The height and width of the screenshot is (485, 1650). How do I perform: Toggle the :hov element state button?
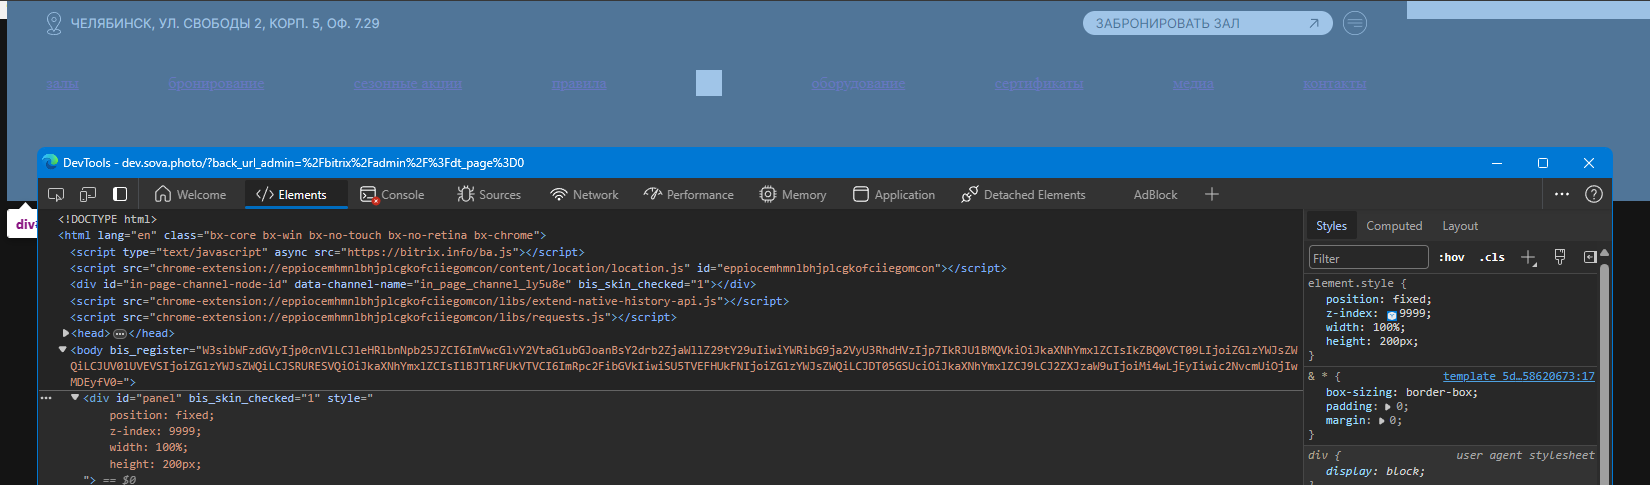[1452, 258]
